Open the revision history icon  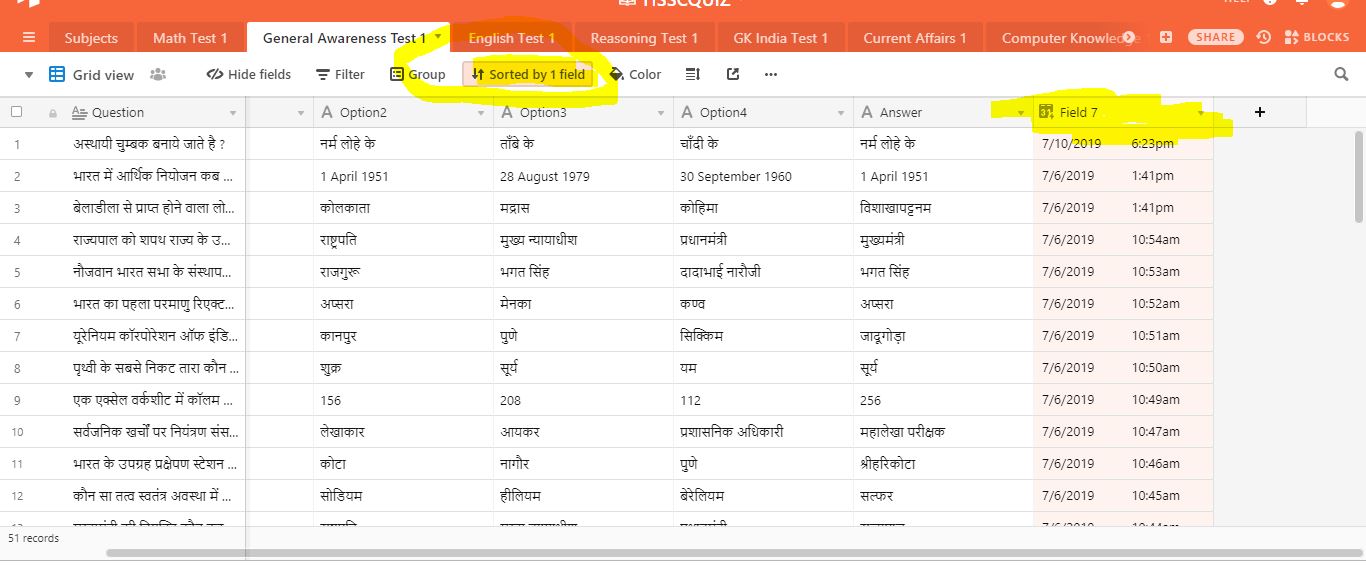1264,38
